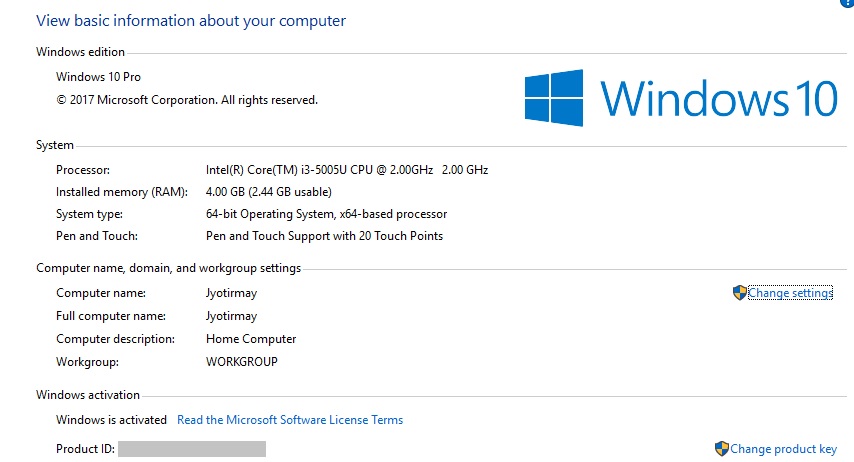Open the Change product key link
This screenshot has width=854, height=462.
point(783,449)
